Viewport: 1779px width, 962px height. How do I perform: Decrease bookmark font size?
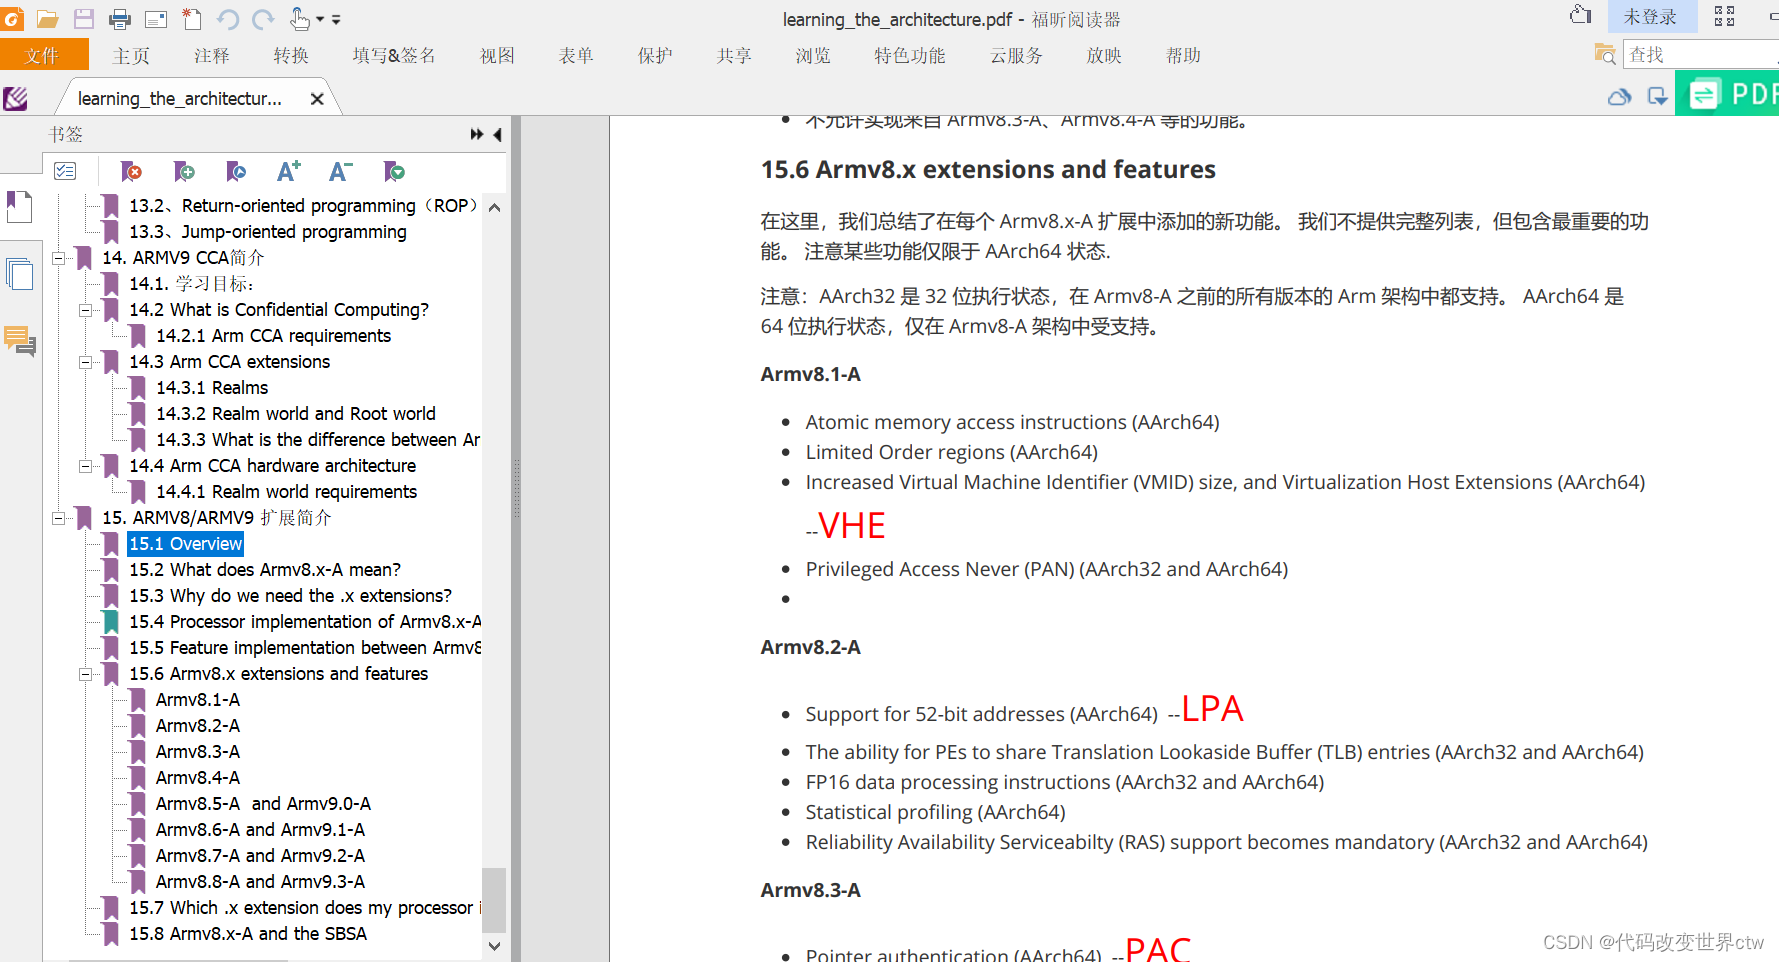(341, 172)
